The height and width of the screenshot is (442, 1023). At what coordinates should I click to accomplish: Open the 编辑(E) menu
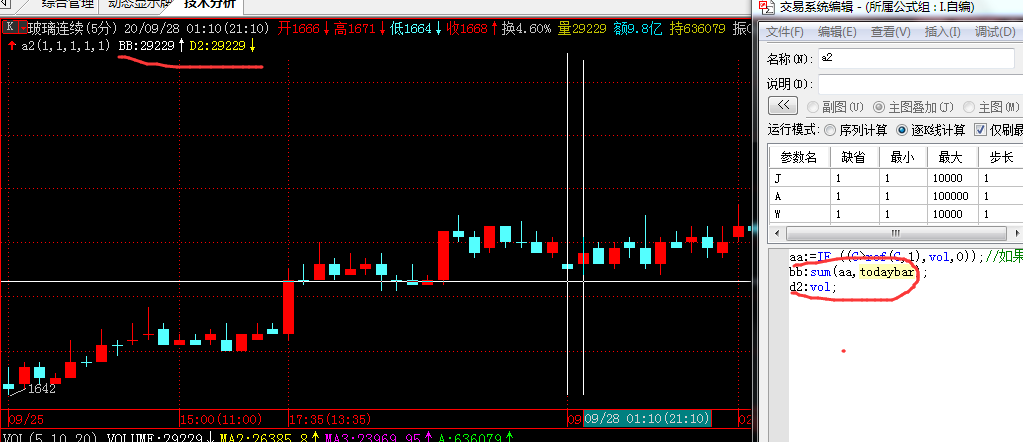pyautogui.click(x=837, y=31)
